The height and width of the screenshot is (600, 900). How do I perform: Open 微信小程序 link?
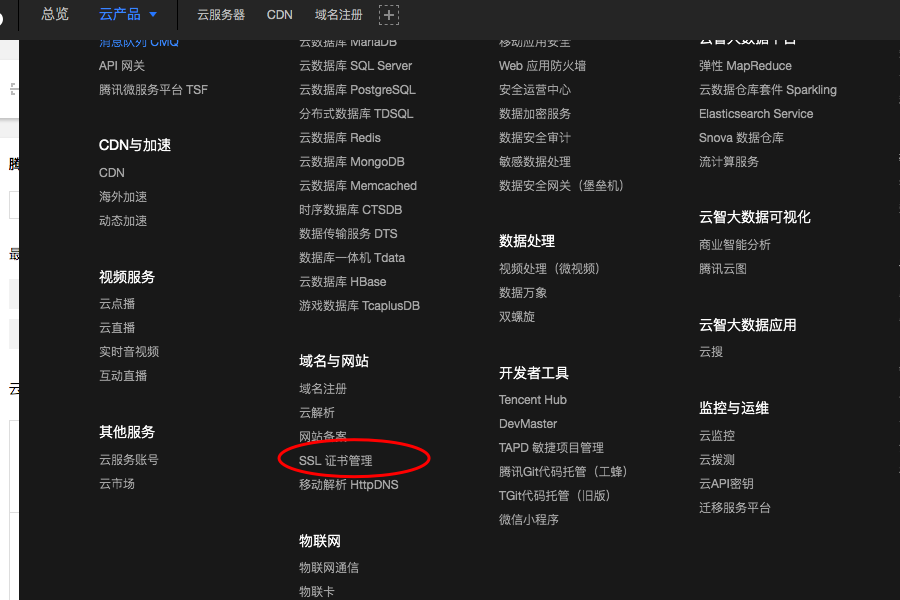pos(528,519)
